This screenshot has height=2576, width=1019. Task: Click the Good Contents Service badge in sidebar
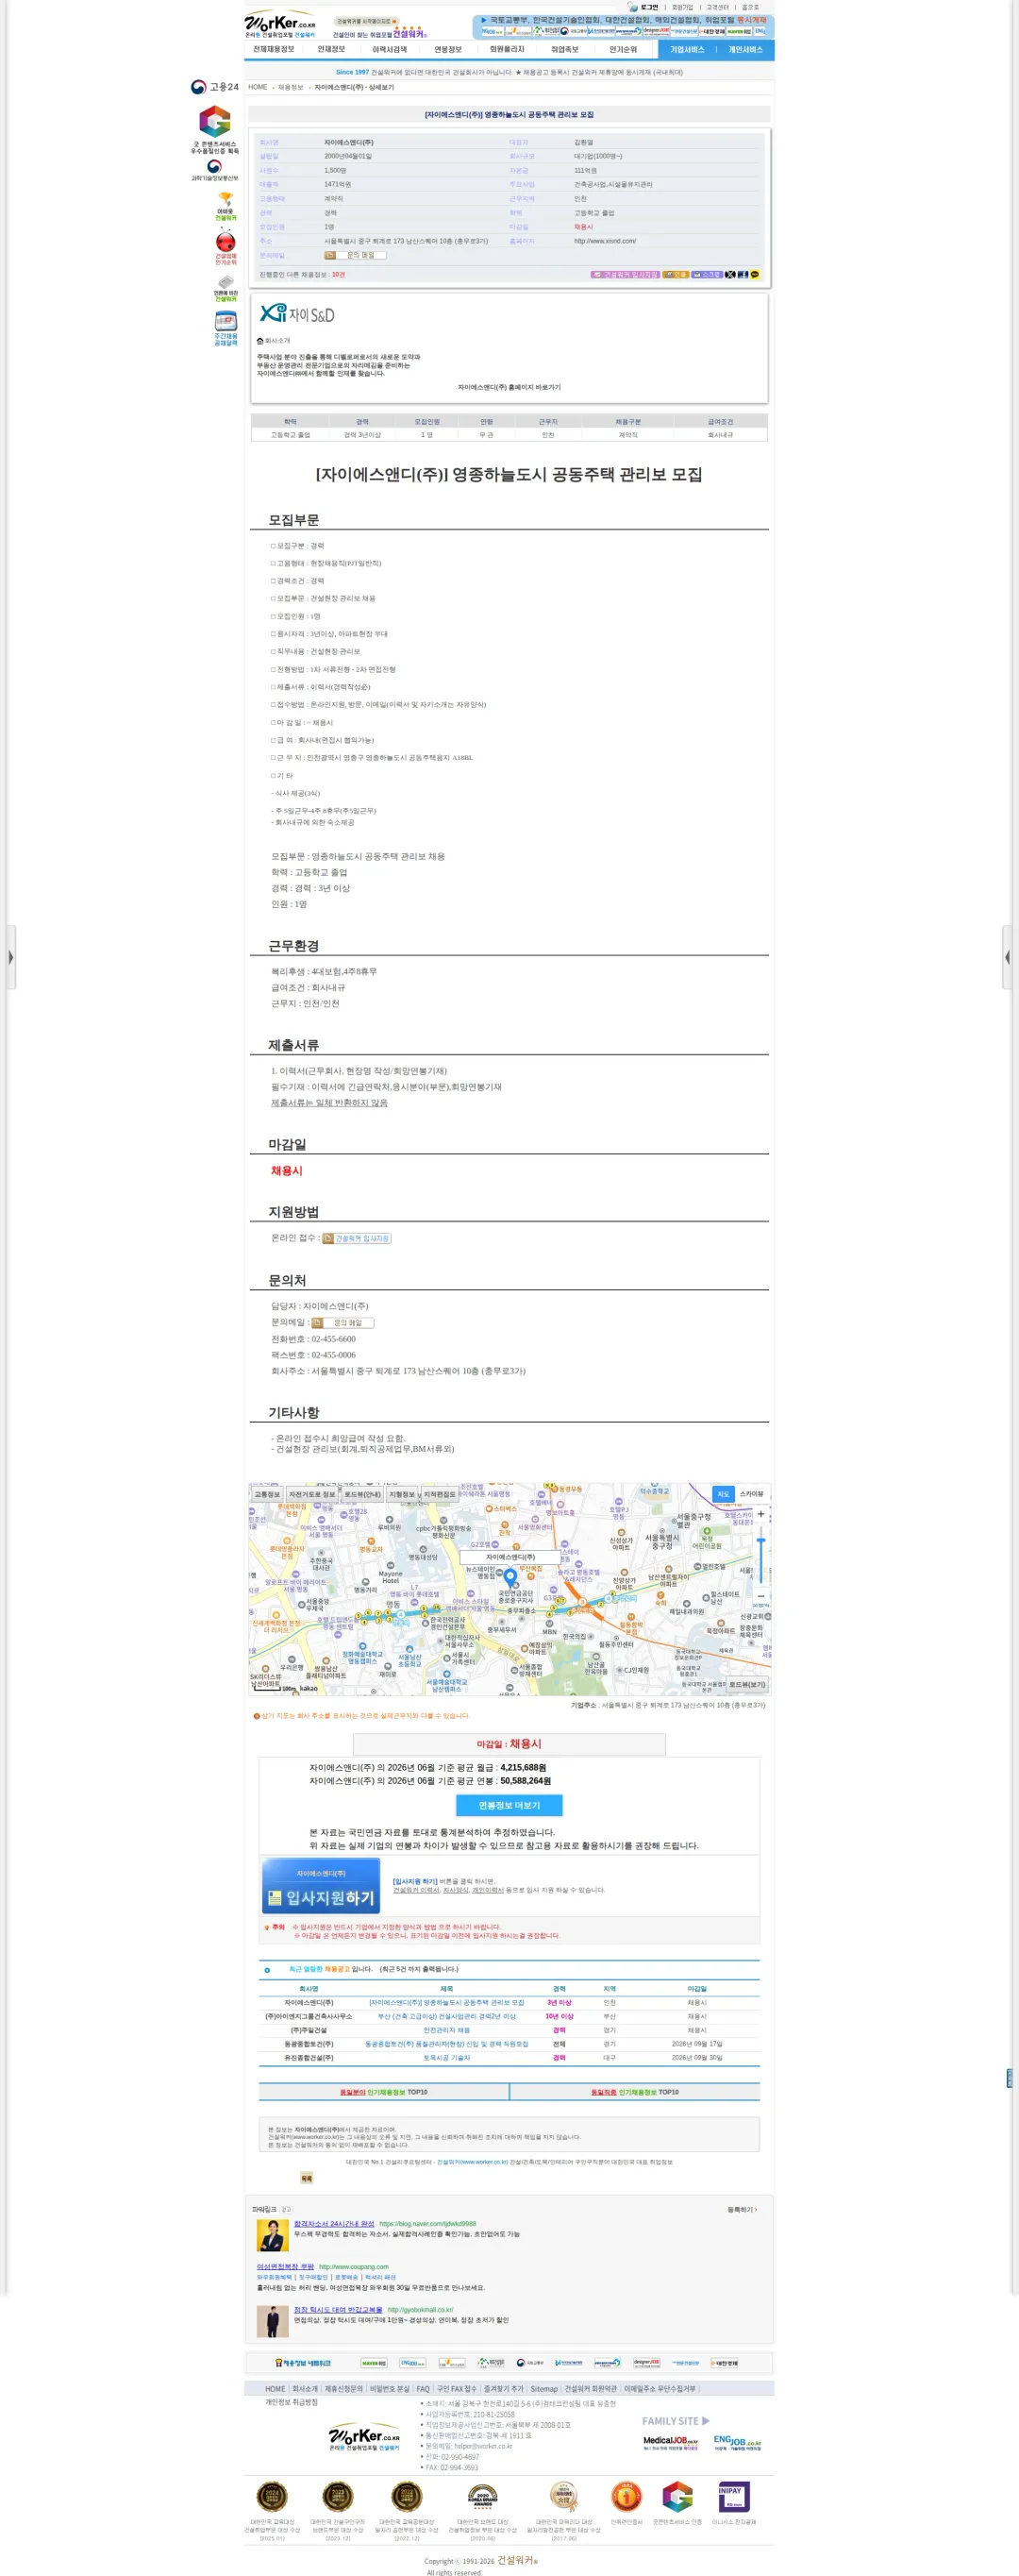[x=214, y=130]
